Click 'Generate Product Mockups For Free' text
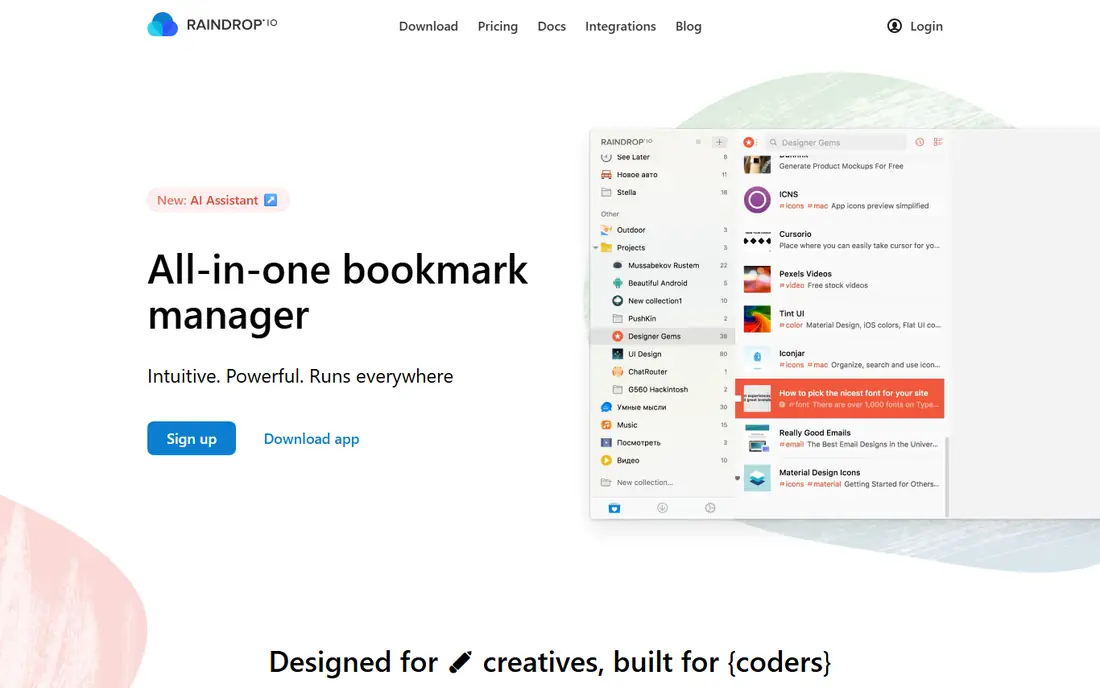 [x=841, y=166]
